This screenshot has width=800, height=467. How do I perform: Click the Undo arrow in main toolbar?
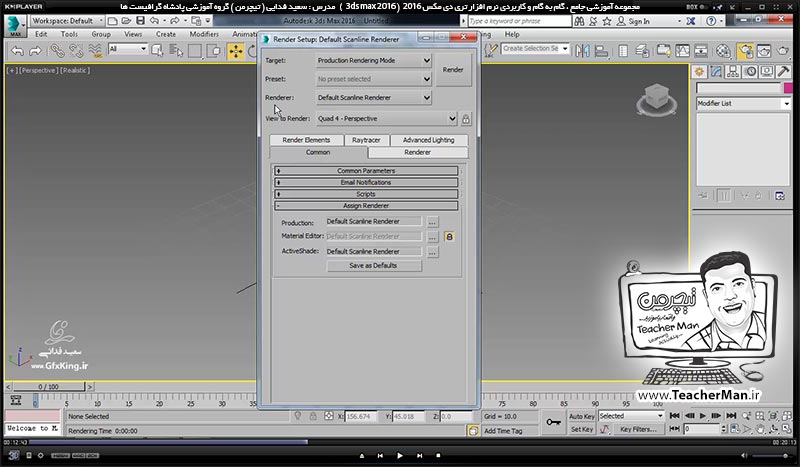tap(17, 51)
